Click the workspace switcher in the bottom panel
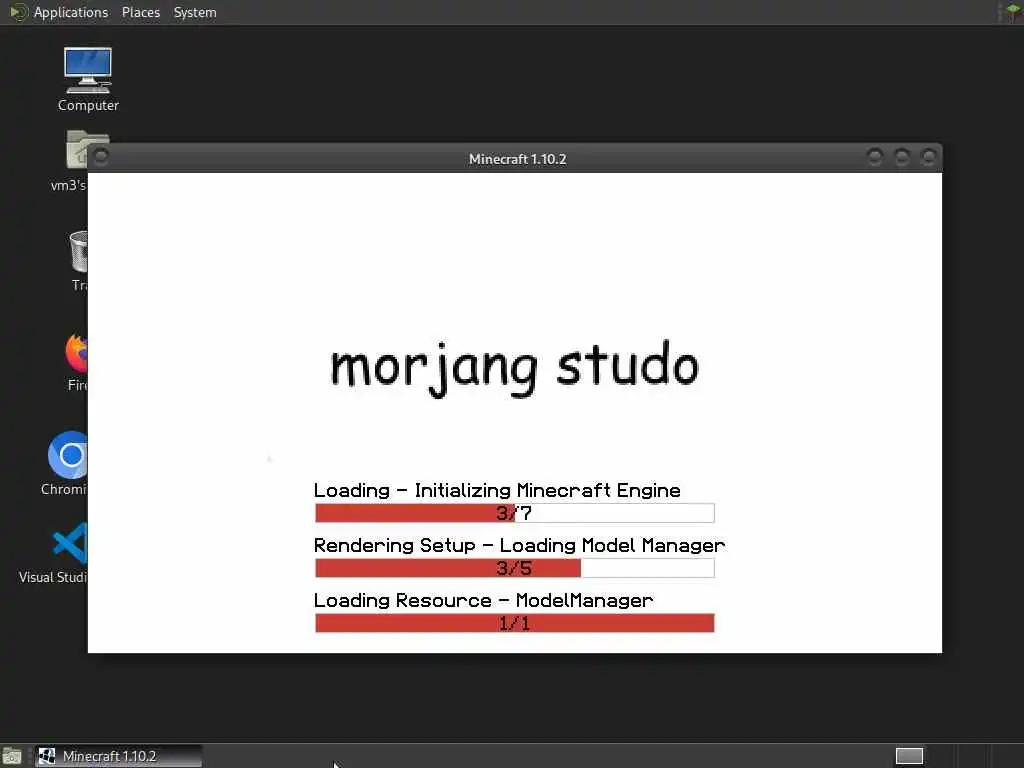Screen dimensions: 1024x768 point(909,756)
